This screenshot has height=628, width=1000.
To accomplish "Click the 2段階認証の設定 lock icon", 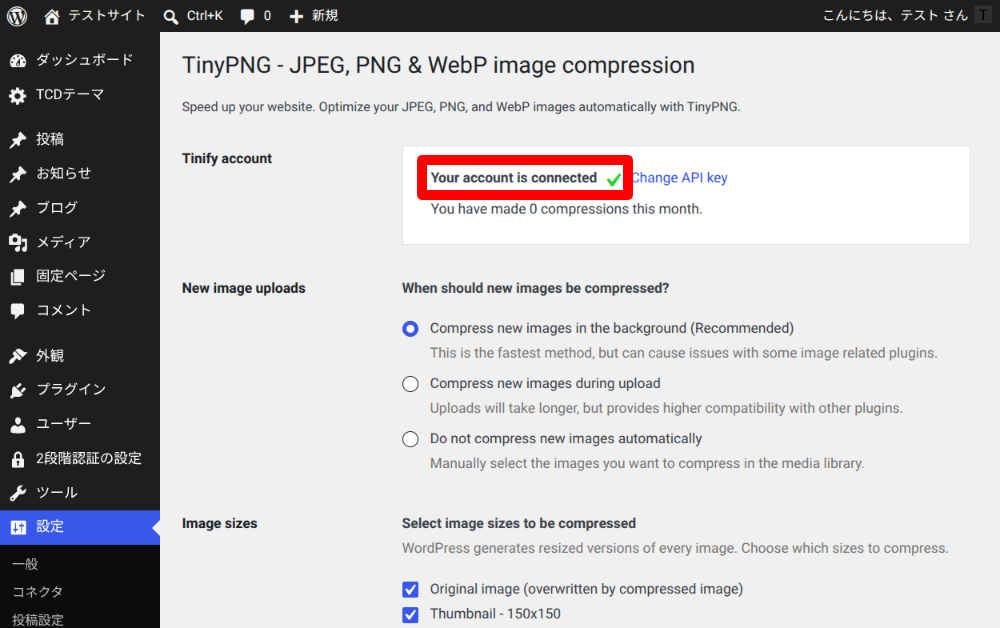I will tap(18, 459).
